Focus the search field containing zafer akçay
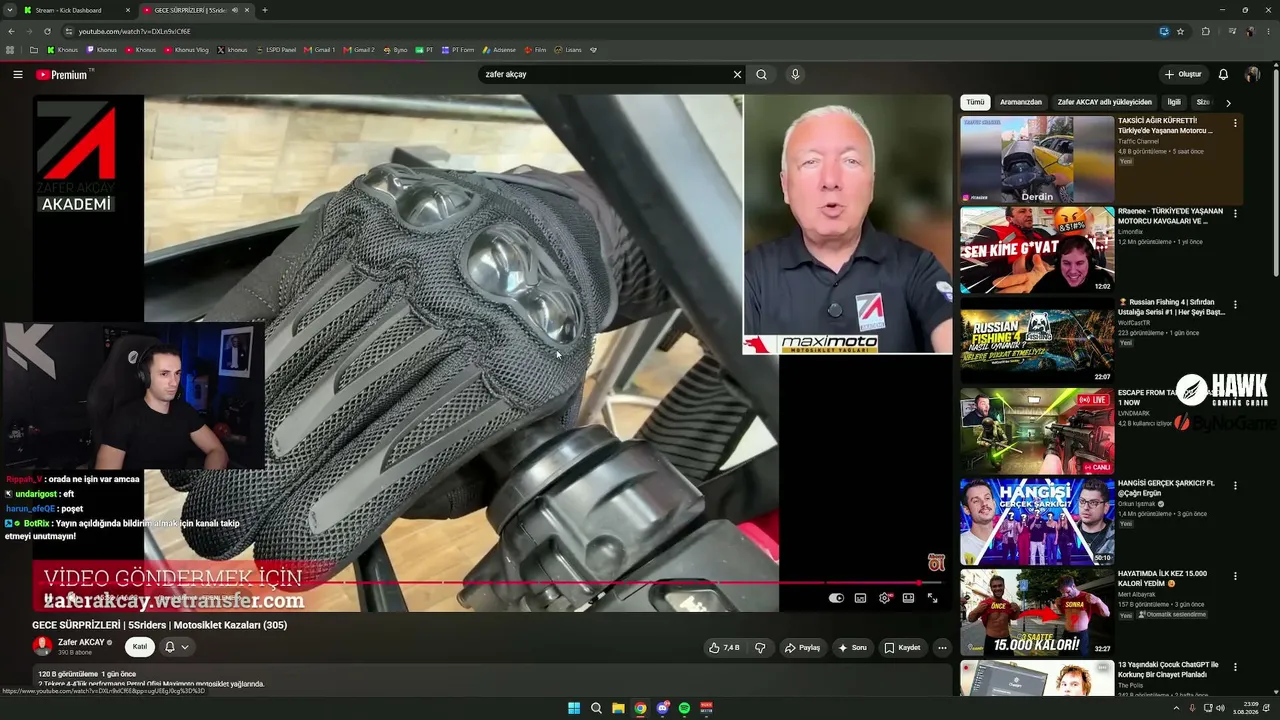The width and height of the screenshot is (1280, 720). click(605, 74)
